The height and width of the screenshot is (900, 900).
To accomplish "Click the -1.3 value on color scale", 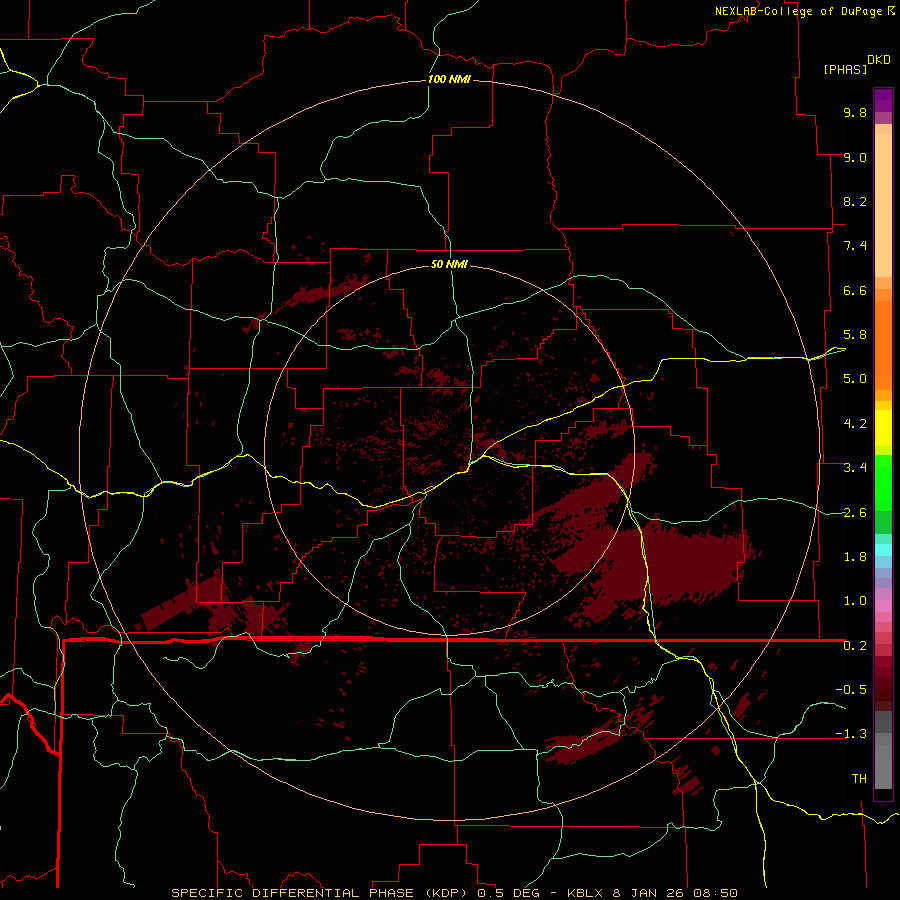I will [851, 734].
